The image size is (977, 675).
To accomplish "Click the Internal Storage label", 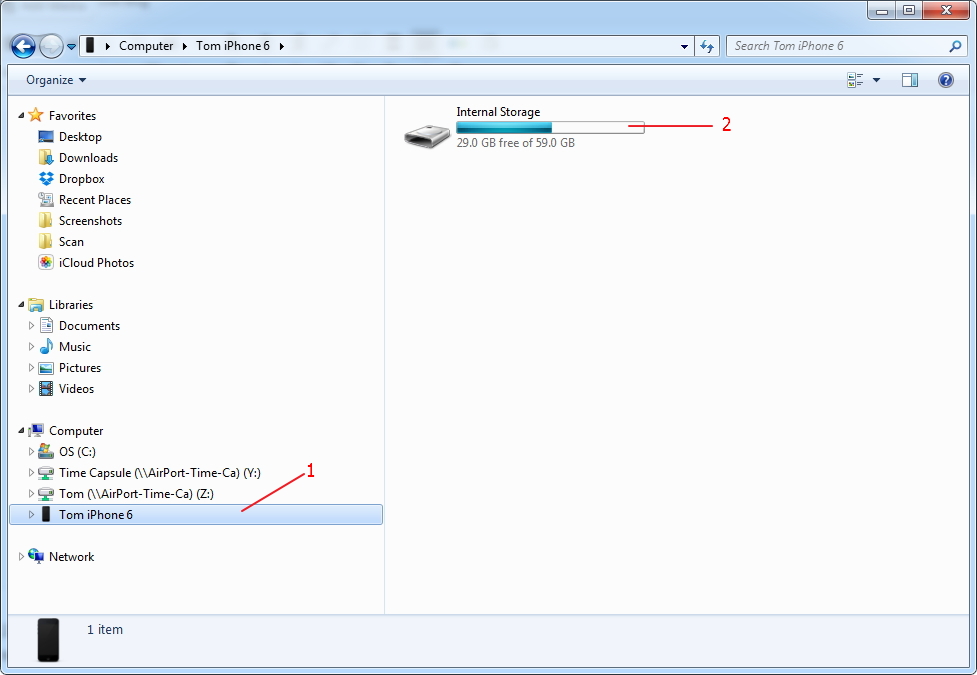I will tap(498, 112).
